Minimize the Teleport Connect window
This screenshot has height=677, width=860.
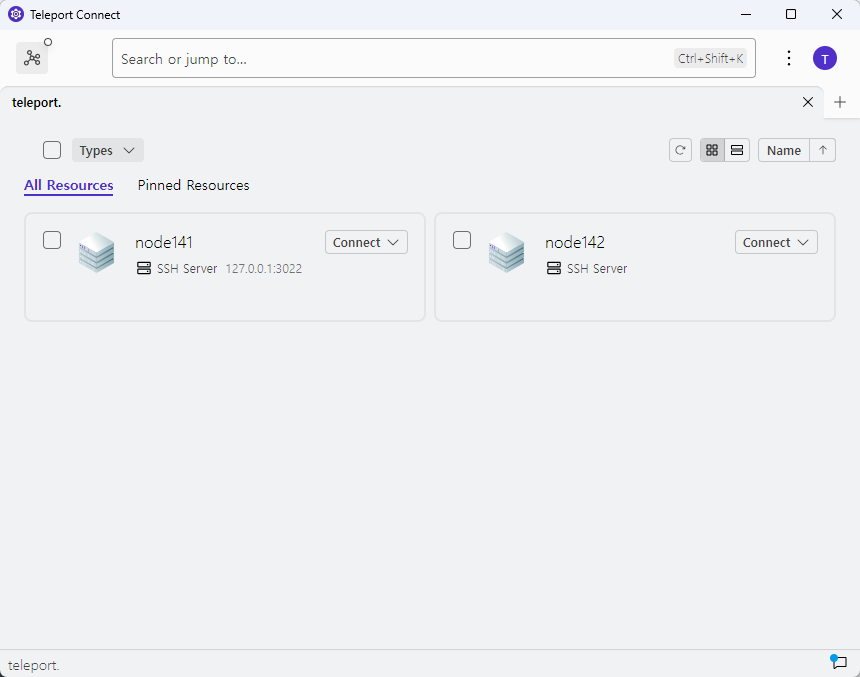click(x=745, y=14)
